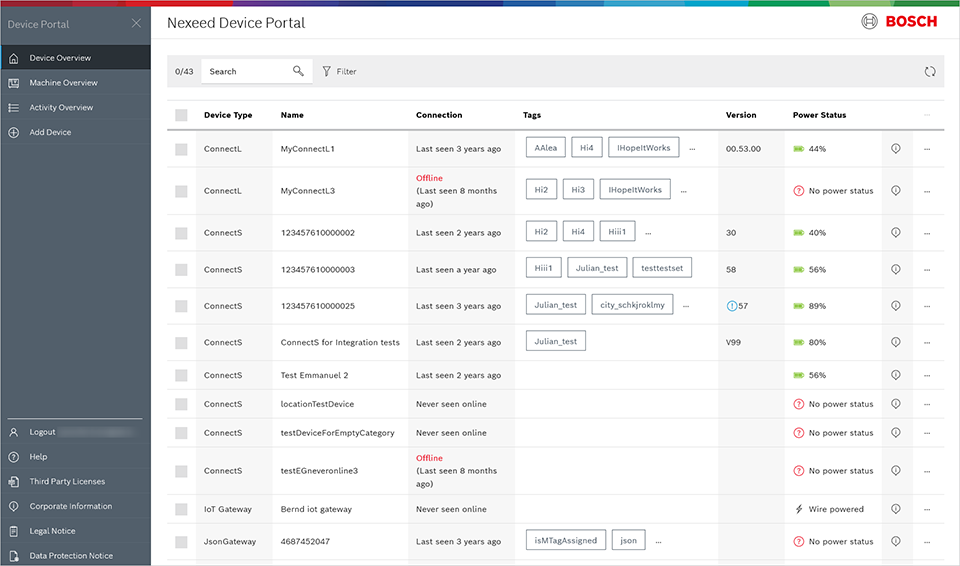Screen dimensions: 960x566
Task: Select checkbox for testDeviceForEmptyCategory row
Action: tap(181, 433)
